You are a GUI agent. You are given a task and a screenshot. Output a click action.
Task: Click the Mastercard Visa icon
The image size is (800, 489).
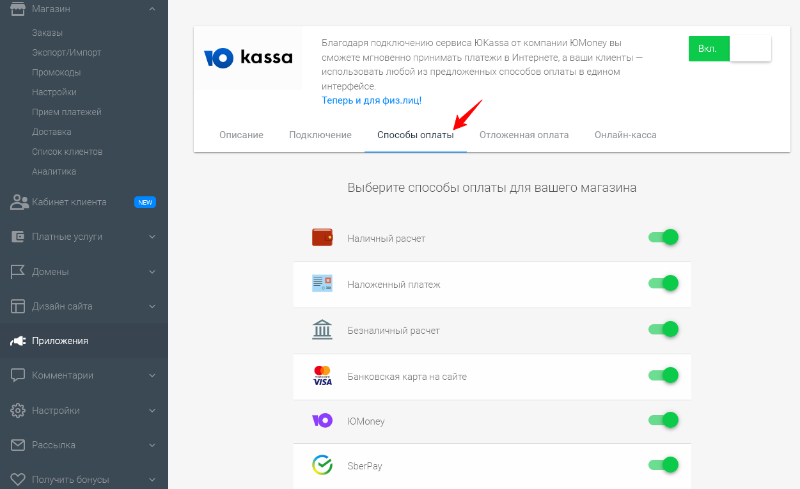point(322,376)
